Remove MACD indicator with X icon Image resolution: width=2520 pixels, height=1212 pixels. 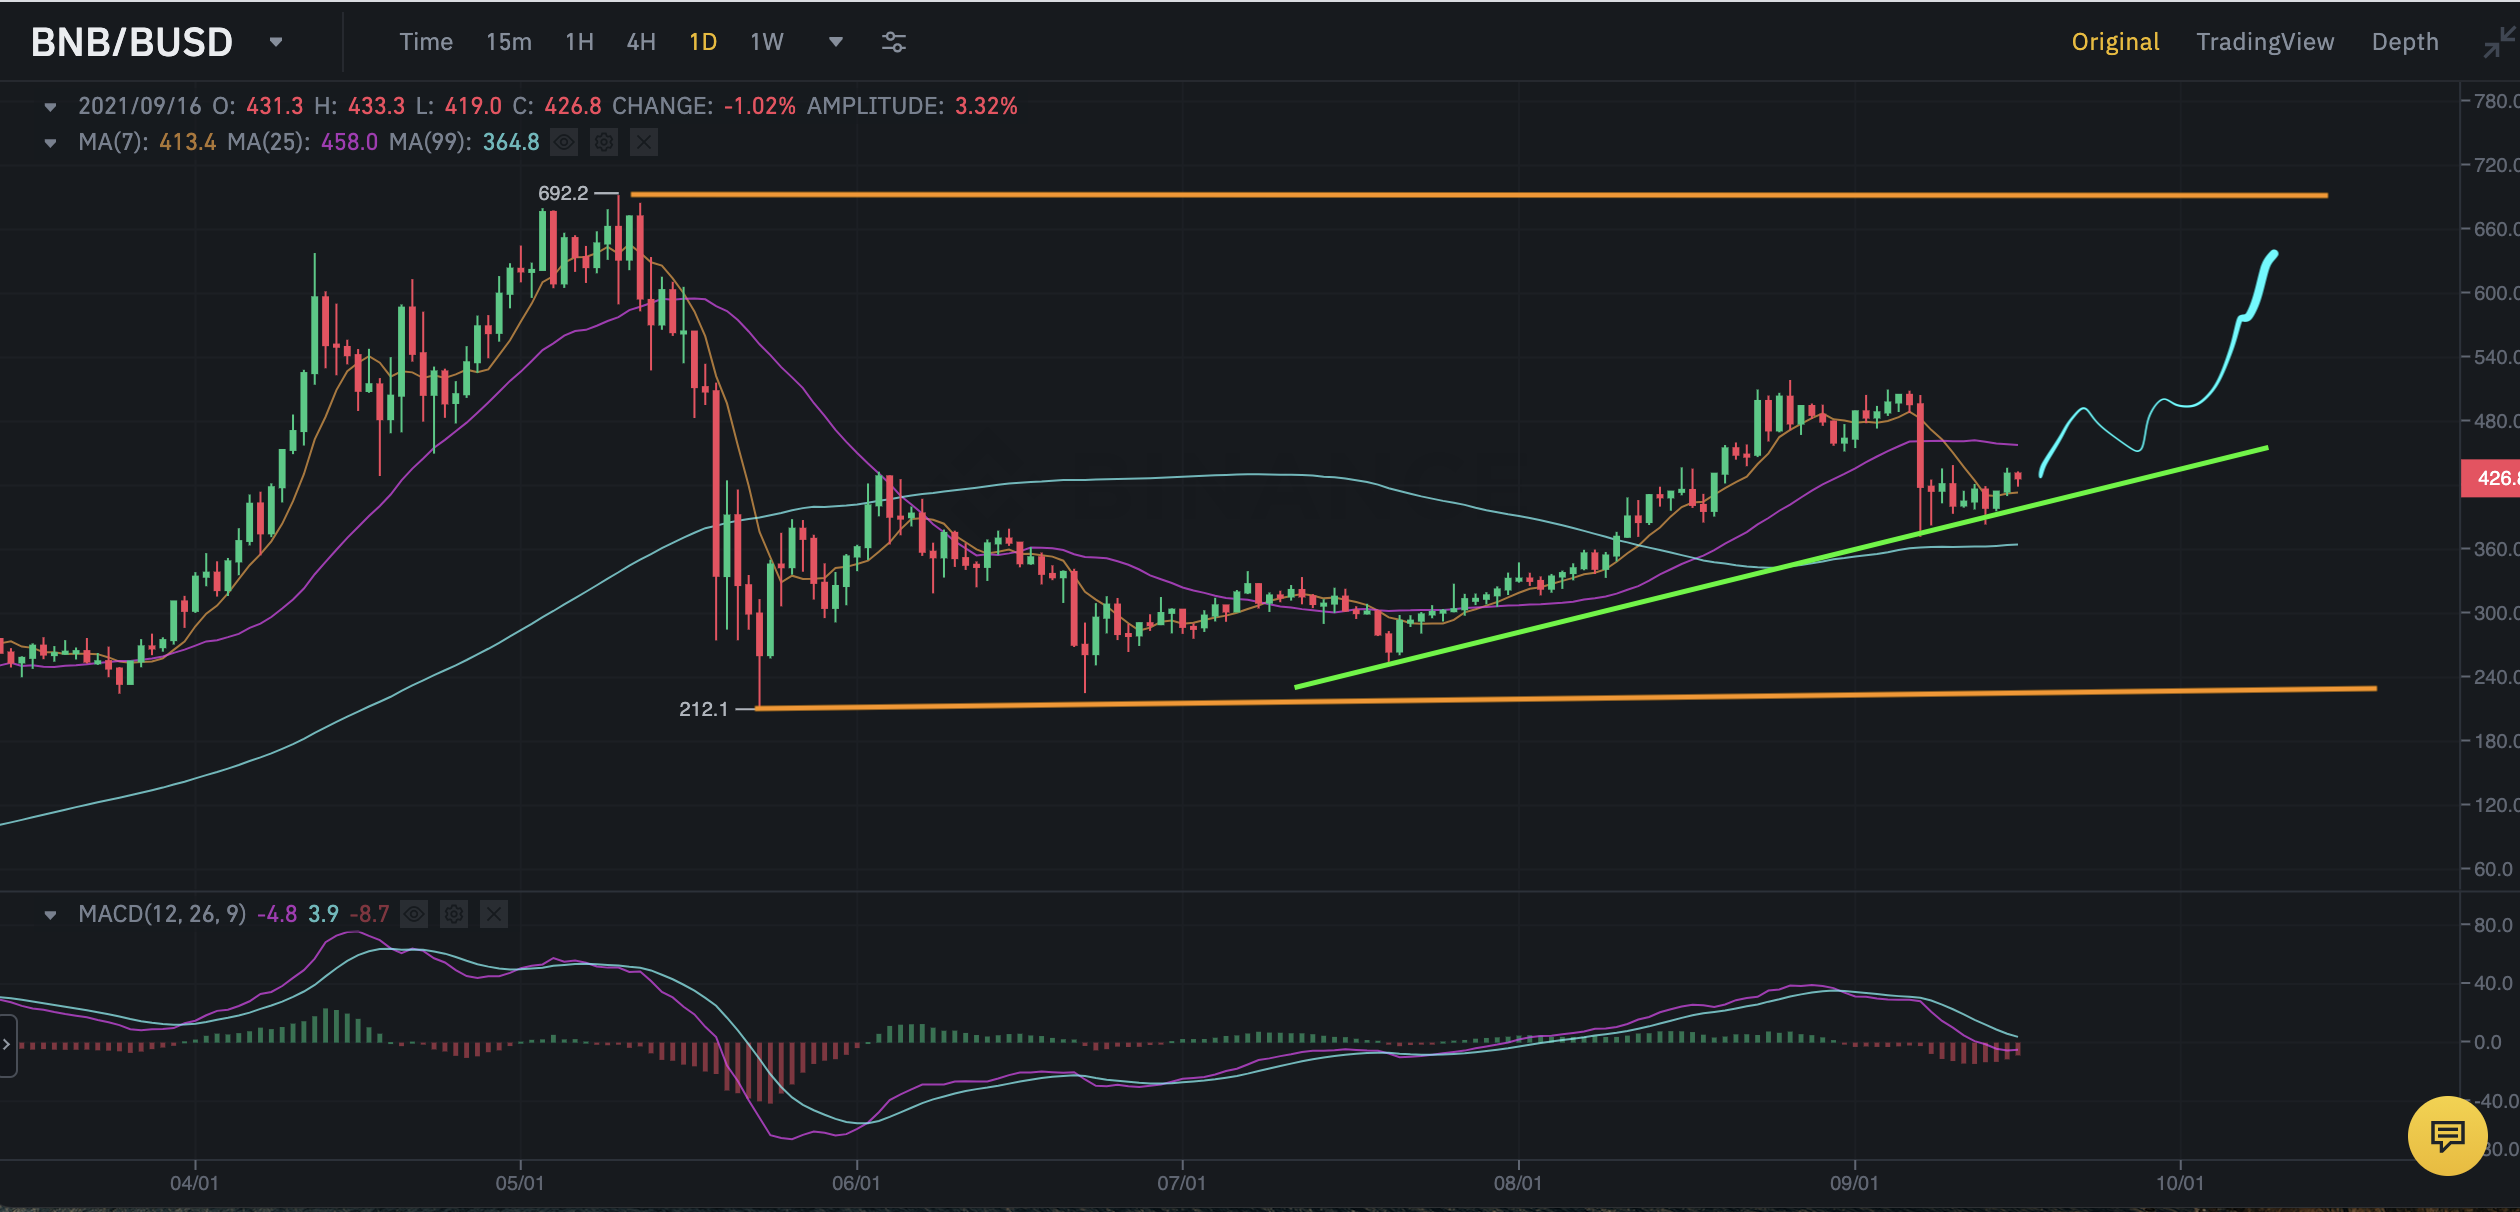(x=494, y=914)
